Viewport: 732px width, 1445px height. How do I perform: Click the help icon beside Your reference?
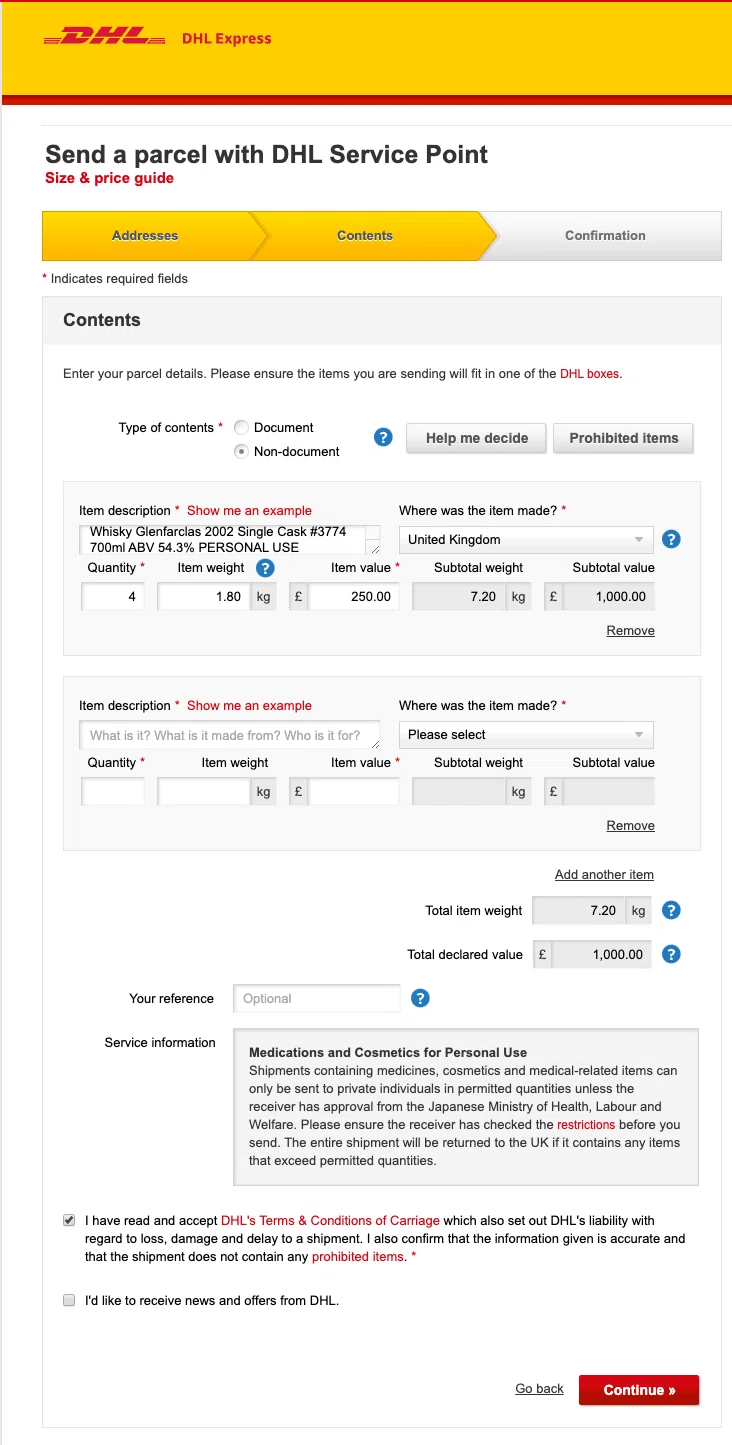(421, 998)
